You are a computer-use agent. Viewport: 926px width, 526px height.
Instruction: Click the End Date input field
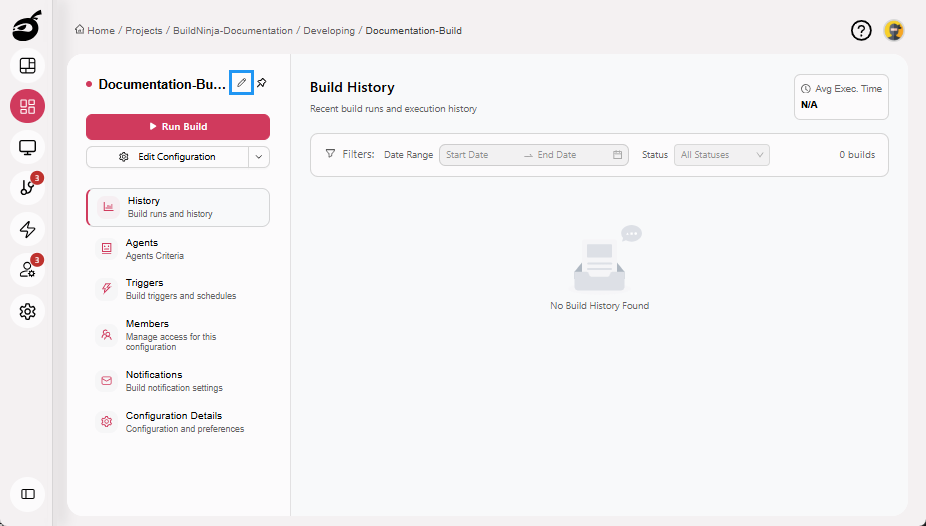click(570, 155)
